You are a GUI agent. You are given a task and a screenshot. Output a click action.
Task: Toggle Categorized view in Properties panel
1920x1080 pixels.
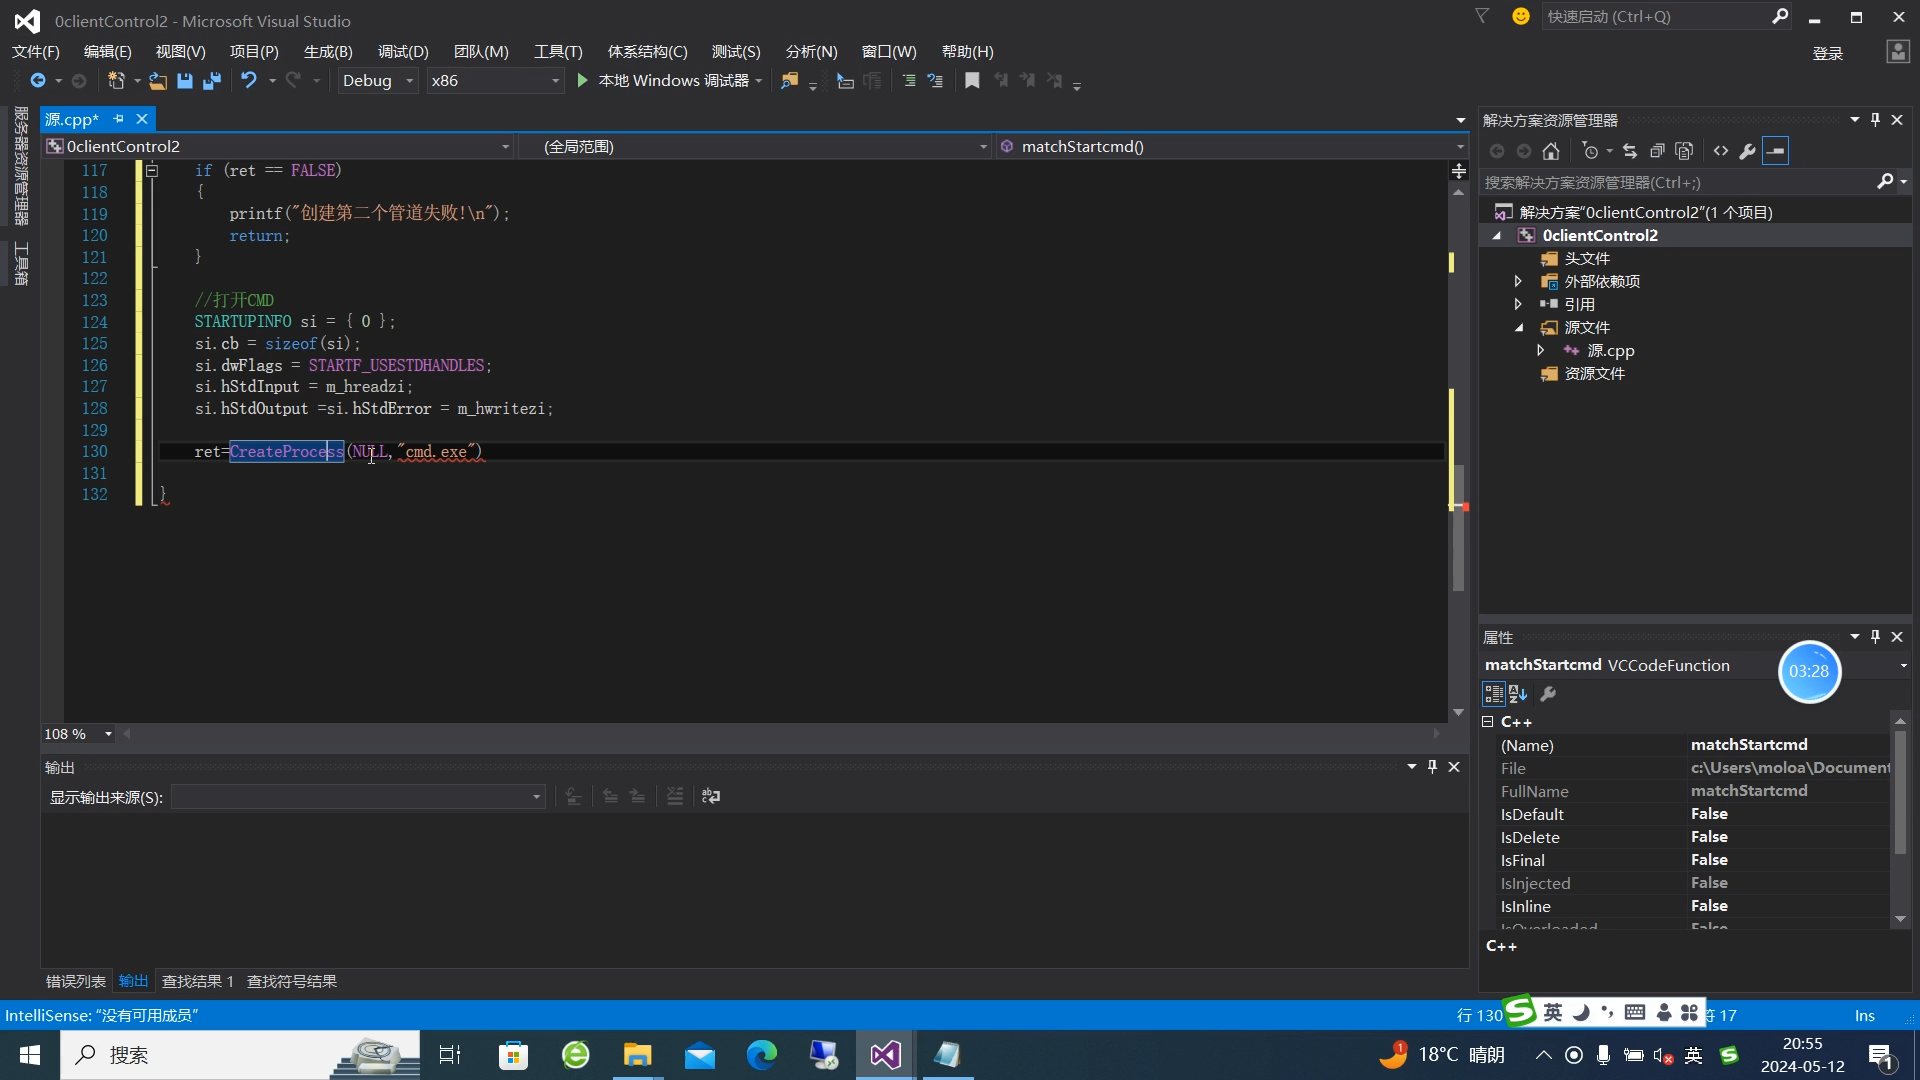pyautogui.click(x=1494, y=694)
